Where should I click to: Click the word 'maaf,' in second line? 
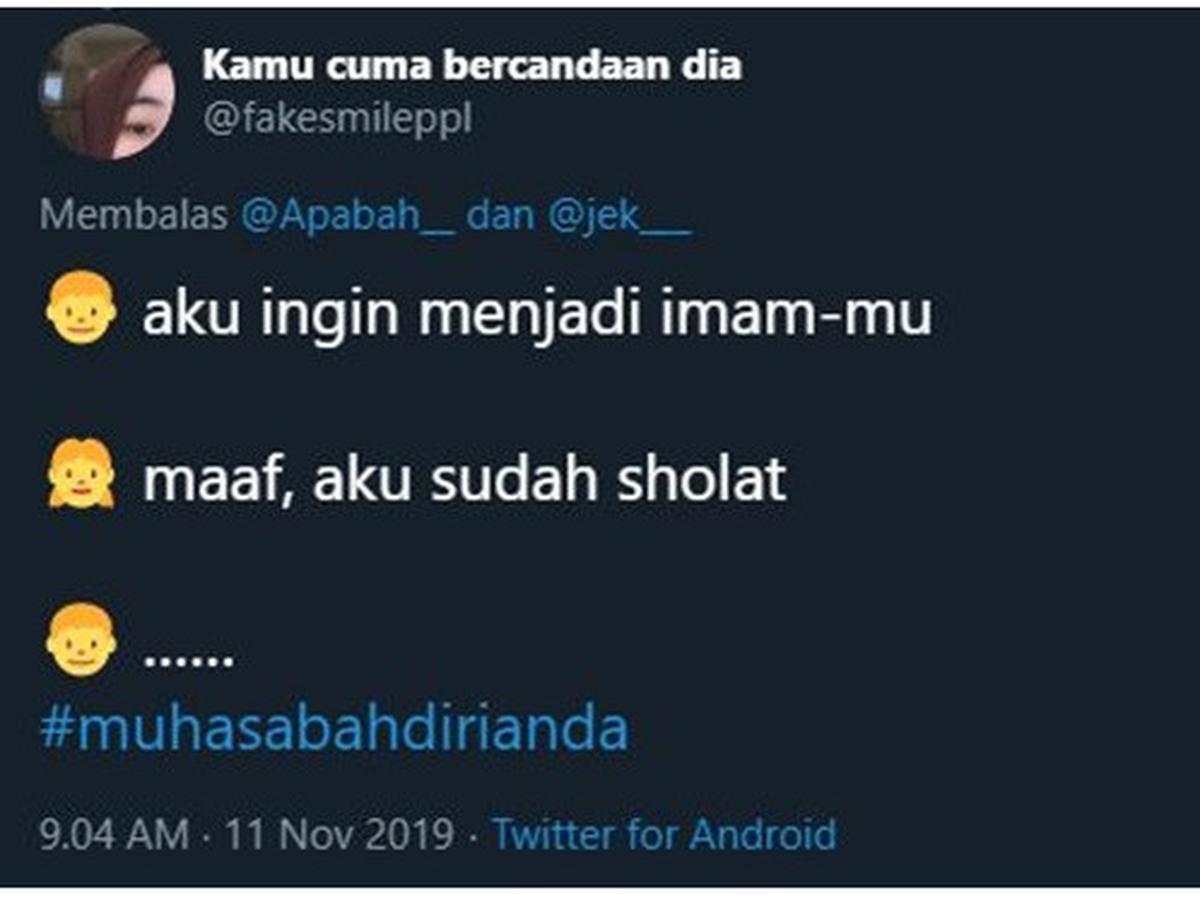pos(220,482)
